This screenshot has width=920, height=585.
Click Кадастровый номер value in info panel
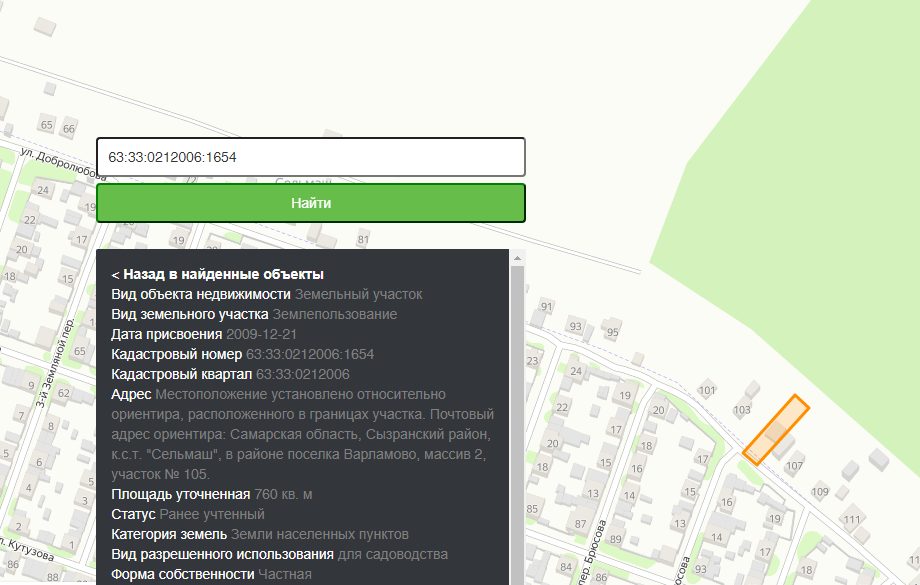point(310,354)
